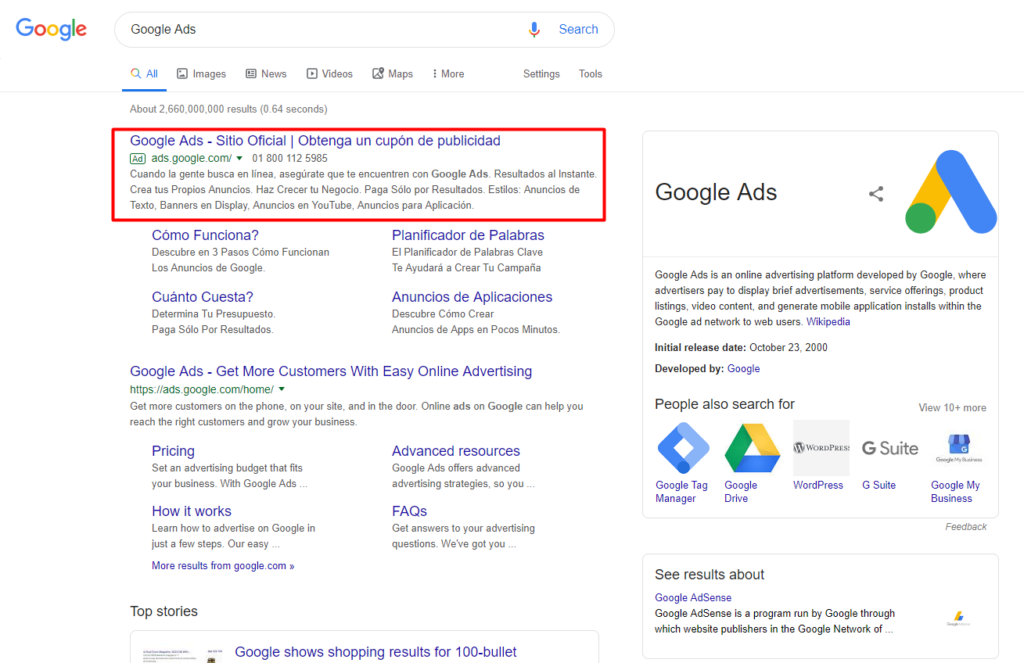Open the Wikipedia link in description
Image resolution: width=1024 pixels, height=663 pixels.
[828, 322]
